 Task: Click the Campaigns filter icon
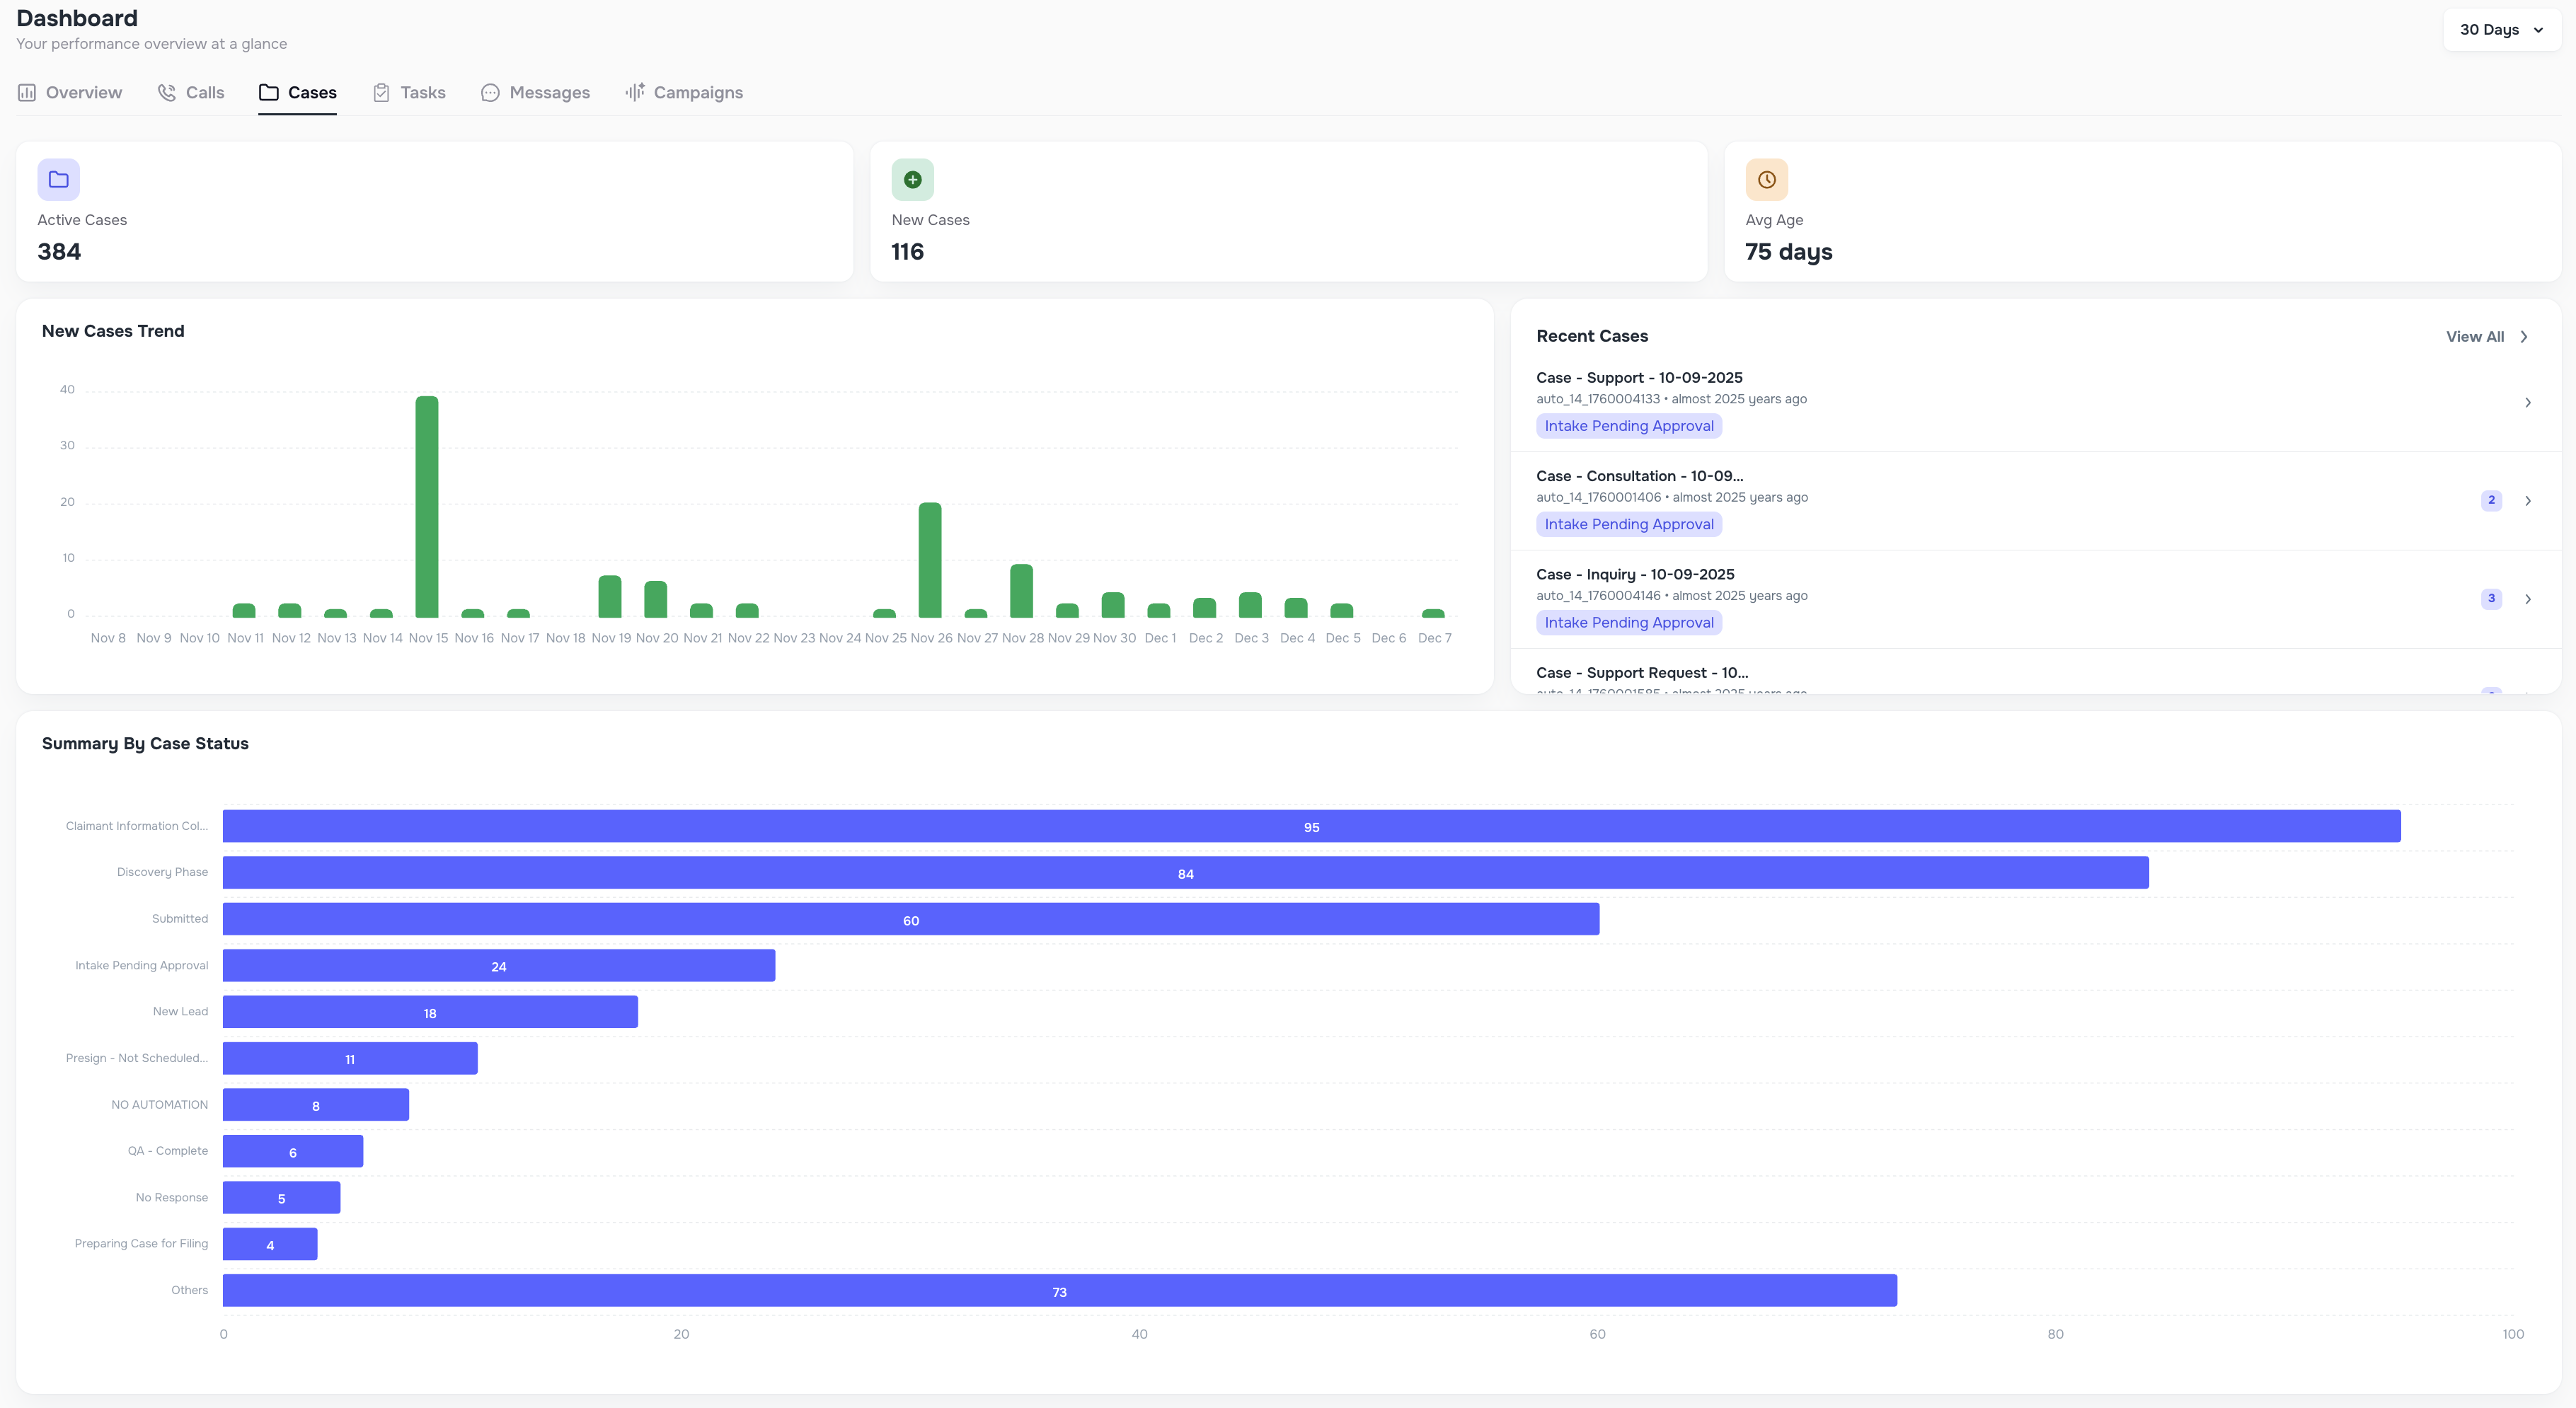point(636,92)
